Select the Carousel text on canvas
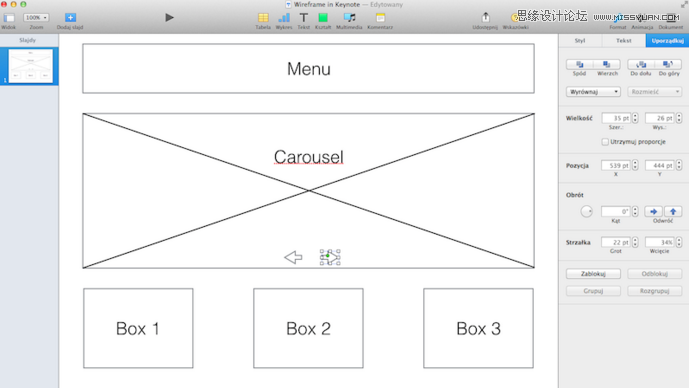Viewport: 690px width, 388px height. [x=308, y=157]
